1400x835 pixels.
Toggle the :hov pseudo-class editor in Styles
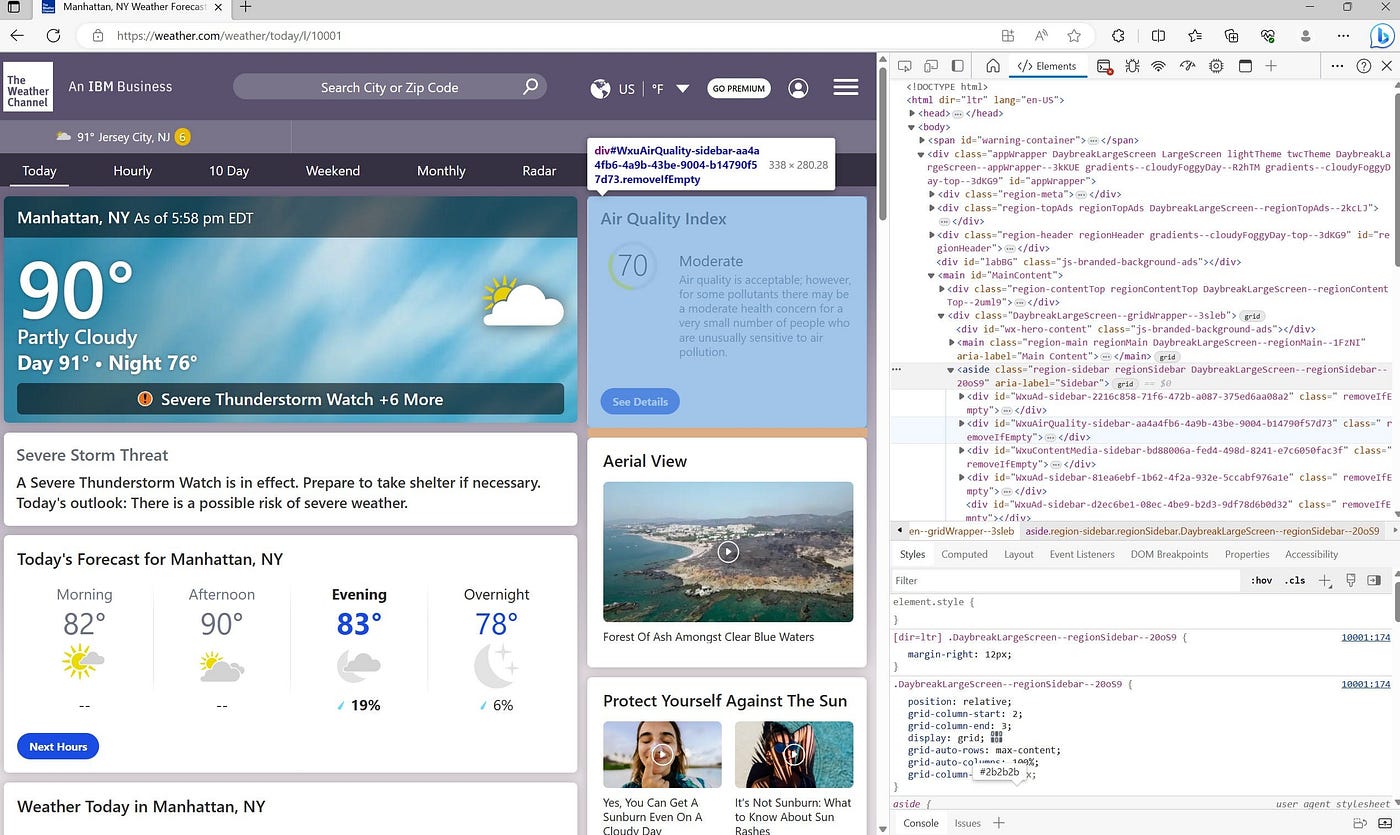click(1261, 580)
